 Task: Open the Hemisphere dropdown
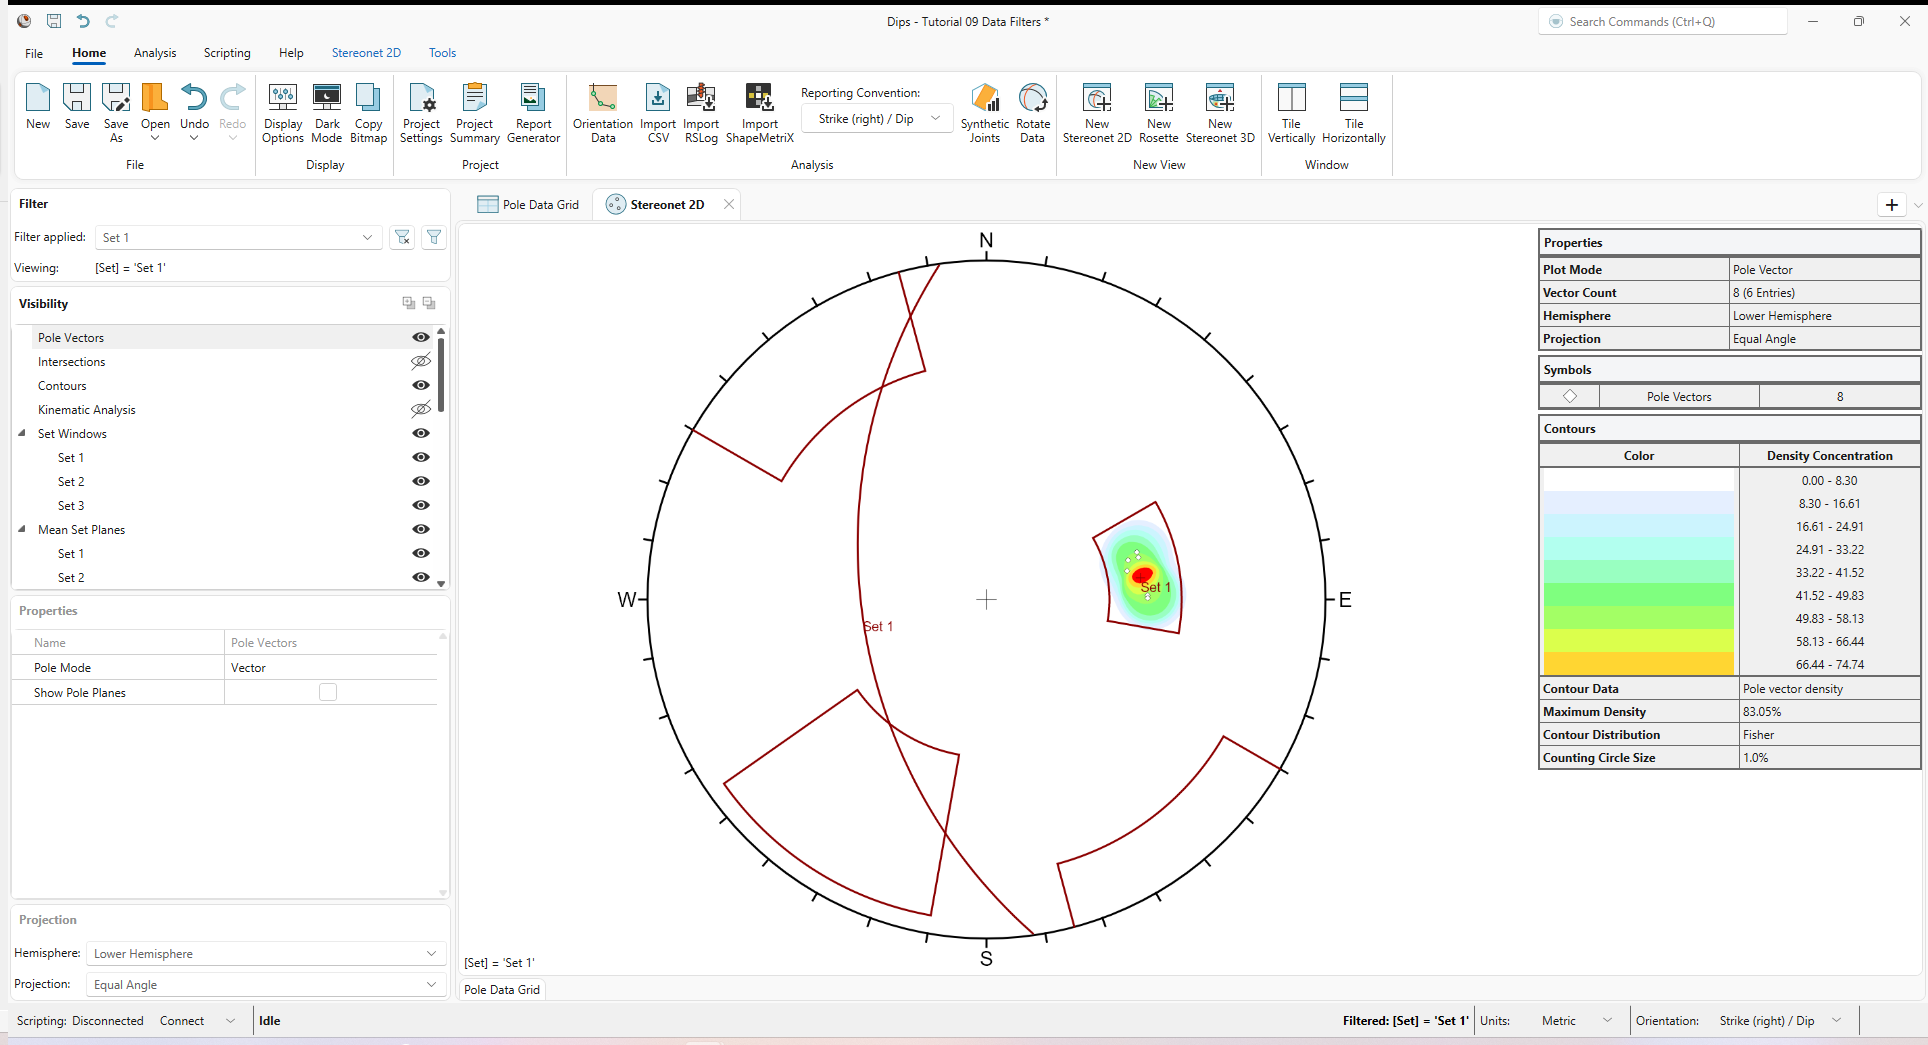click(431, 953)
